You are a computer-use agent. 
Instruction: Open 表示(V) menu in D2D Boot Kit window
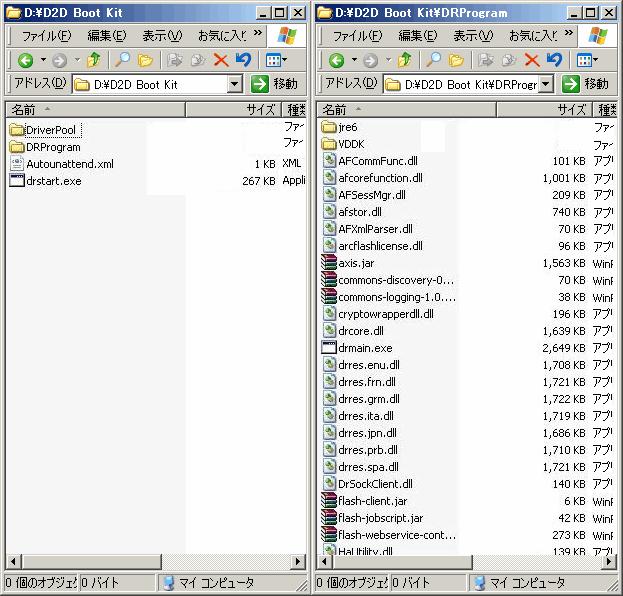pyautogui.click(x=162, y=36)
